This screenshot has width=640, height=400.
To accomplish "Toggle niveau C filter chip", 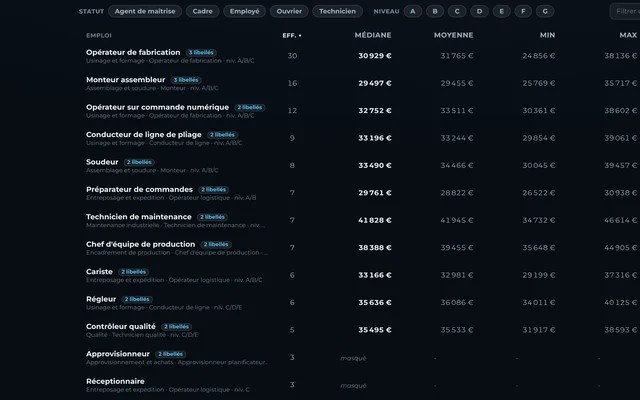I will (x=457, y=11).
